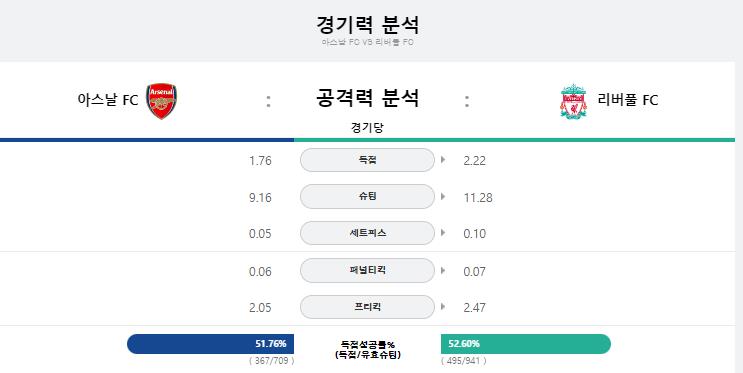Image resolution: width=743 pixels, height=373 pixels.
Task: Click the arrow beside the 프리킥 pill
Action: click(443, 307)
